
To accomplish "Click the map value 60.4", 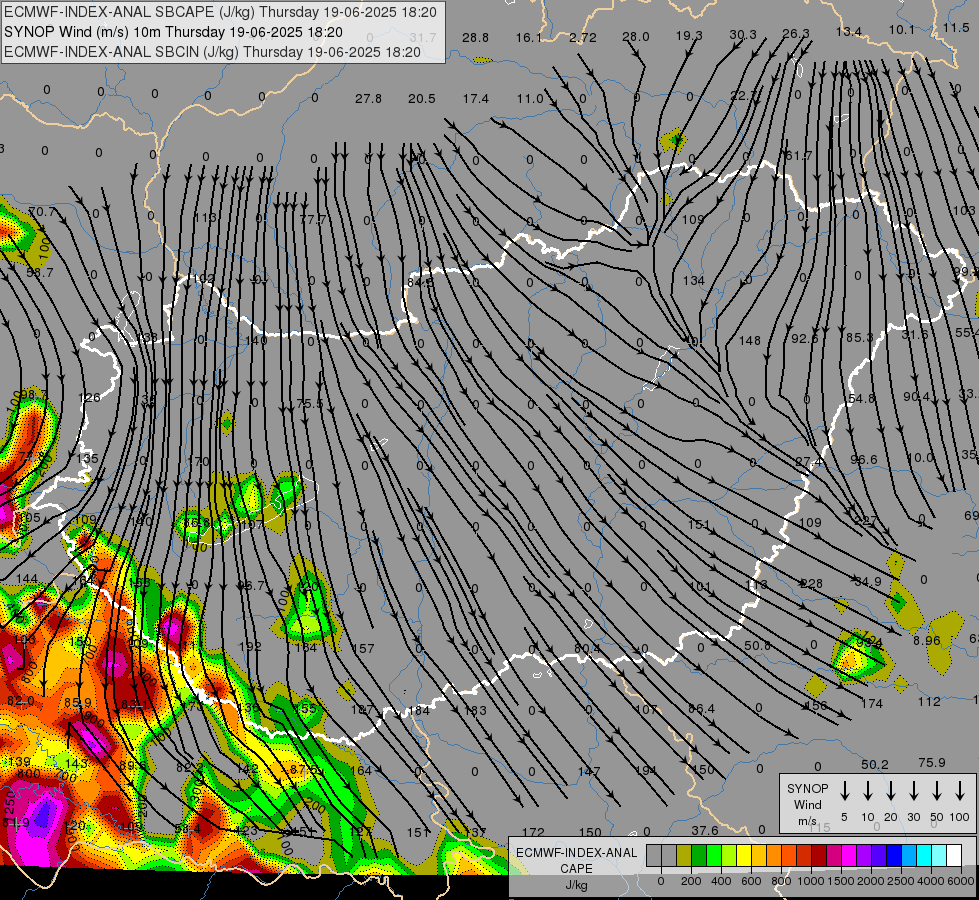I will [x=587, y=649].
